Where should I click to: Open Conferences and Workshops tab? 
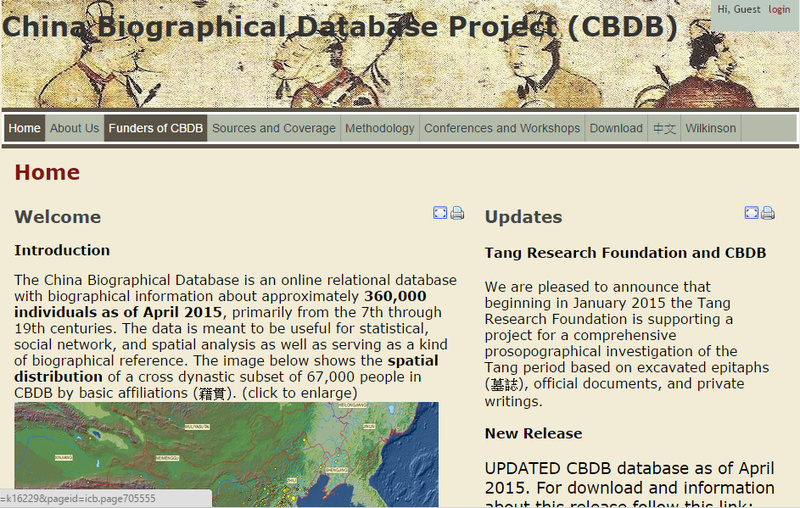[502, 128]
